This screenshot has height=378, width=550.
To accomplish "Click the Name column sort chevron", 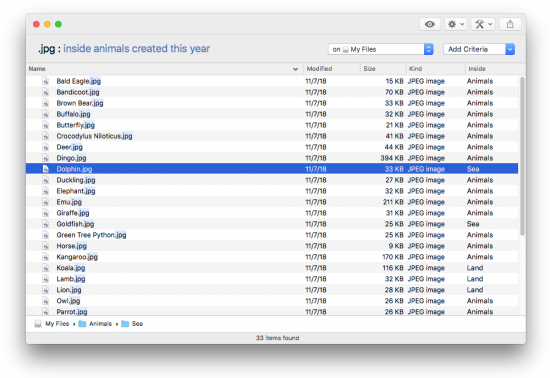I will pyautogui.click(x=295, y=69).
